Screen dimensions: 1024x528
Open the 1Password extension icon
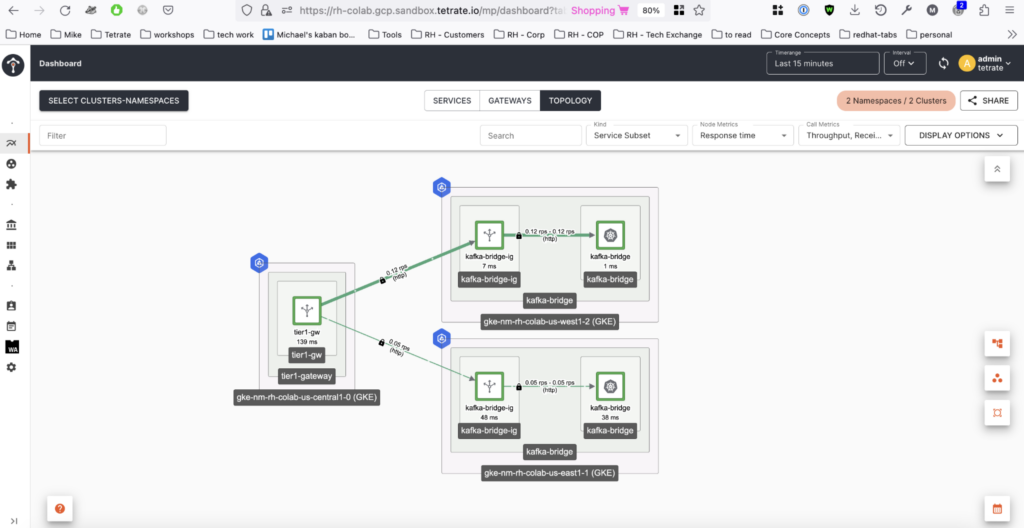click(x=803, y=10)
